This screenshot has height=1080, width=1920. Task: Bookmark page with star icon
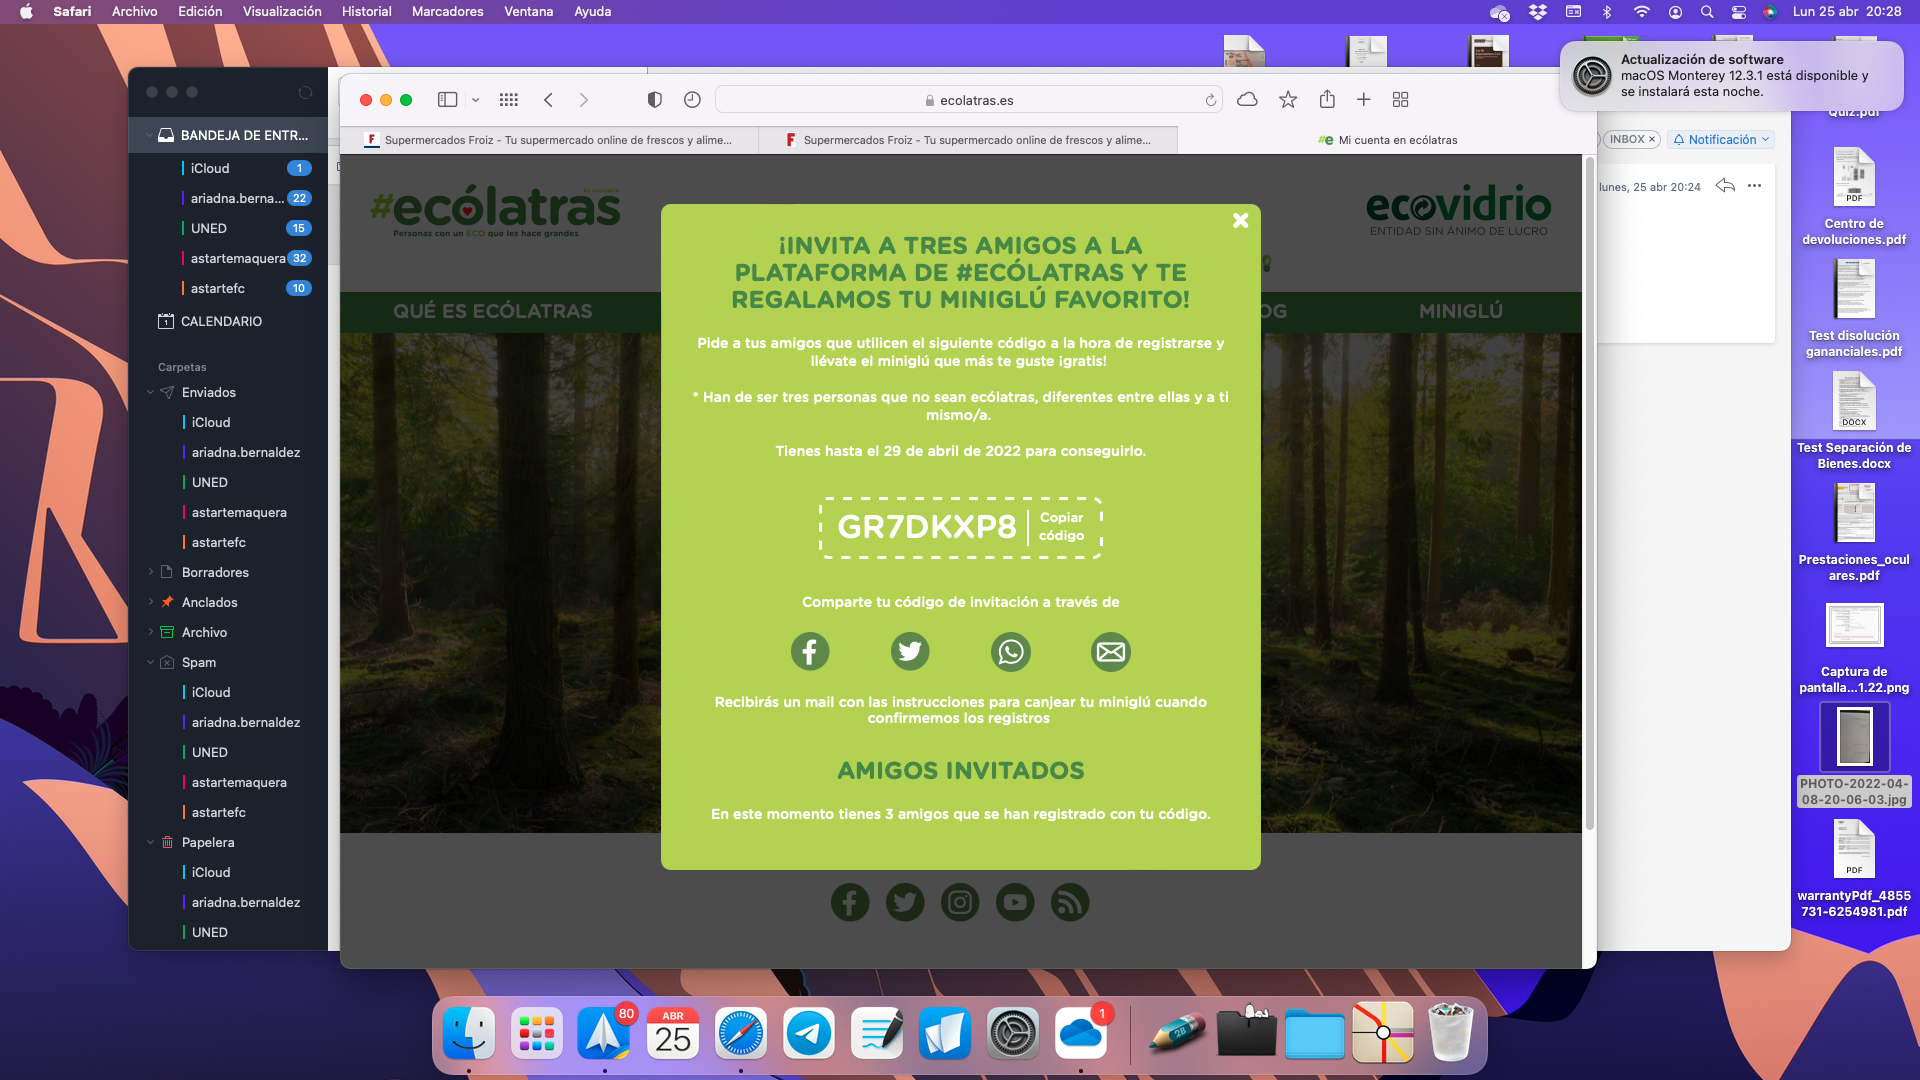click(1288, 100)
